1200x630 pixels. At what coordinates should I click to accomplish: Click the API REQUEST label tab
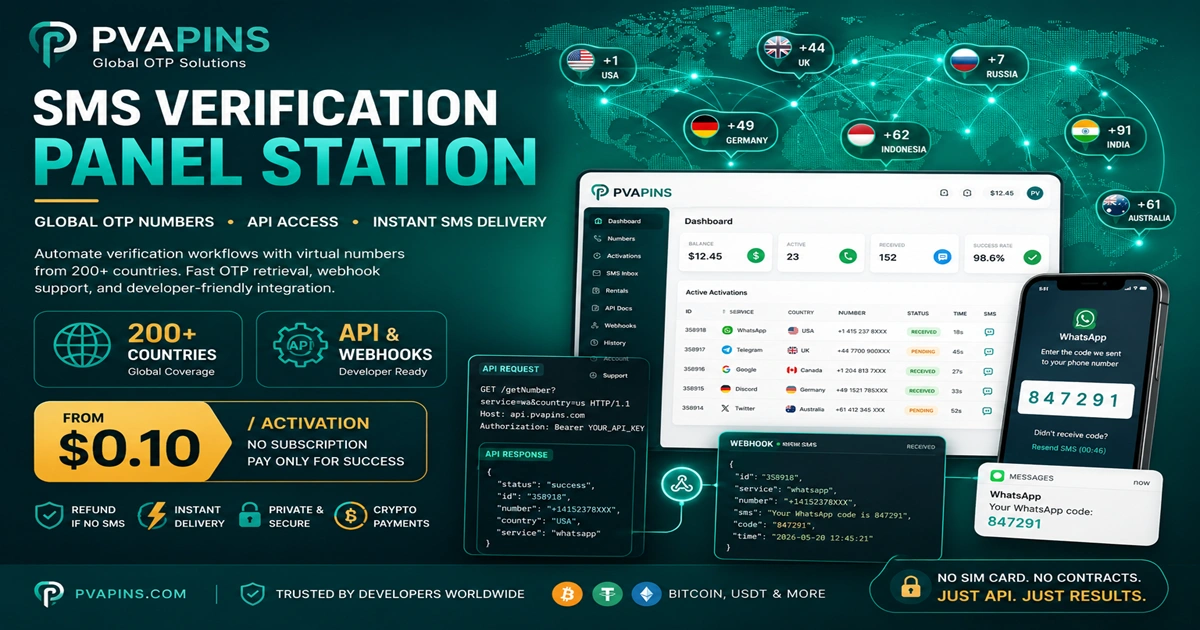pos(513,367)
